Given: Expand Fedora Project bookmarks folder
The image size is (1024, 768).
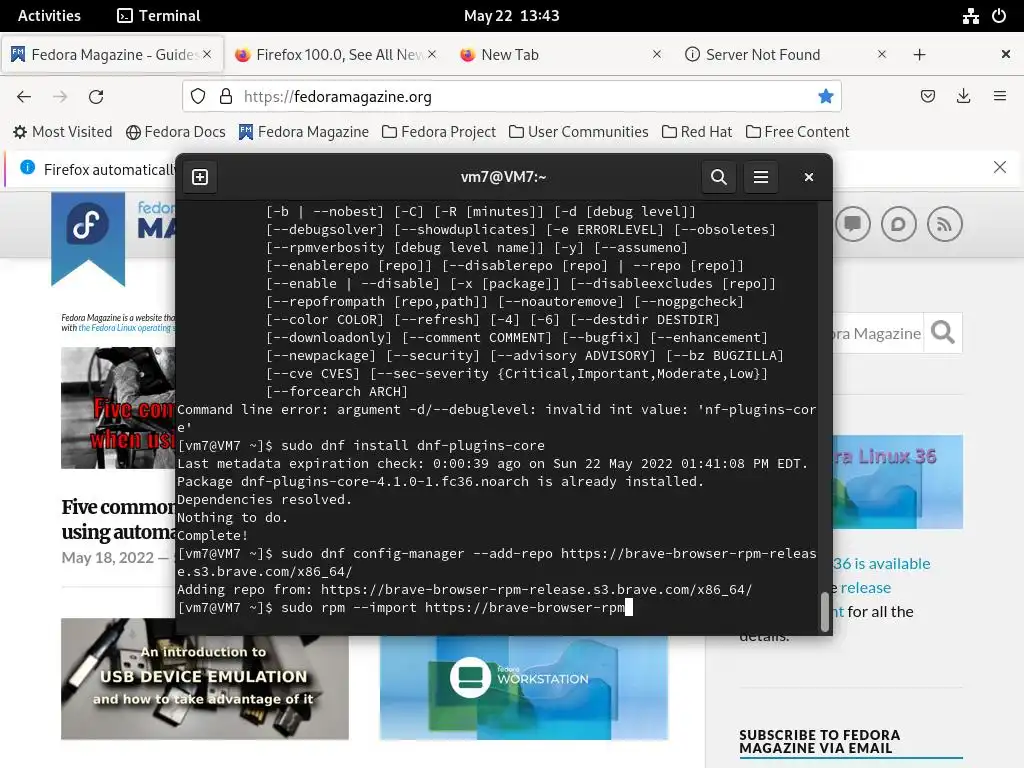Looking at the screenshot, I should click(439, 132).
